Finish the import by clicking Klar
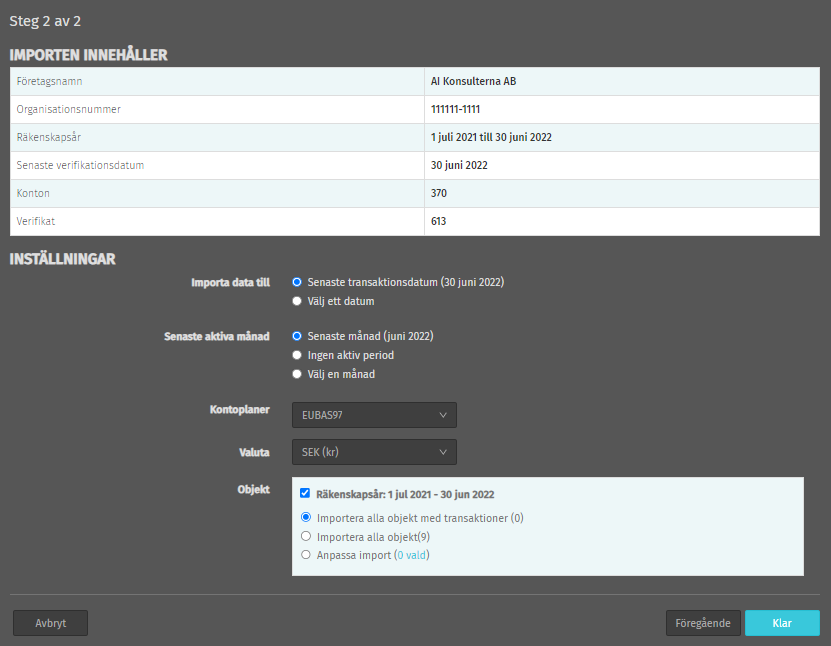Image resolution: width=831 pixels, height=646 pixels. 782,623
